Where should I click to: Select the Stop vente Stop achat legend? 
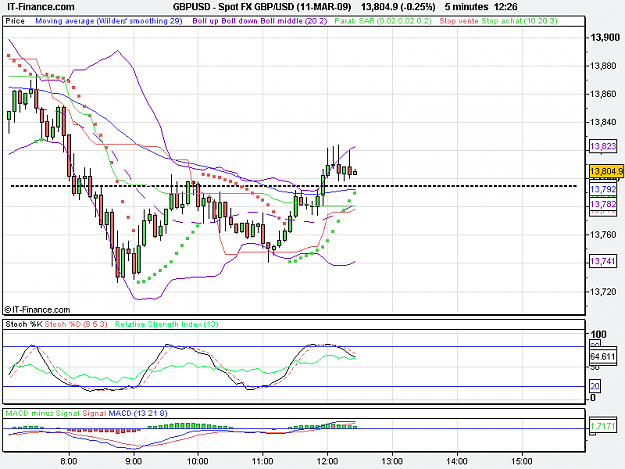point(498,21)
